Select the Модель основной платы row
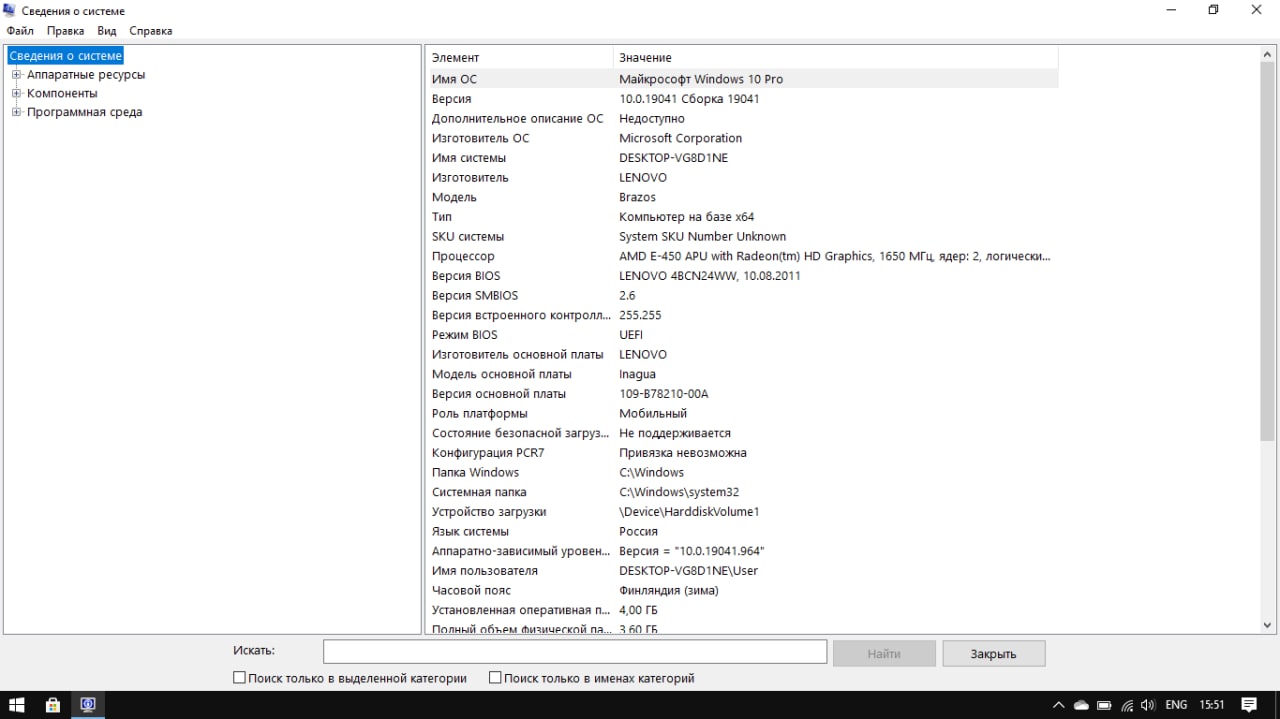This screenshot has height=719, width=1280. (742, 374)
